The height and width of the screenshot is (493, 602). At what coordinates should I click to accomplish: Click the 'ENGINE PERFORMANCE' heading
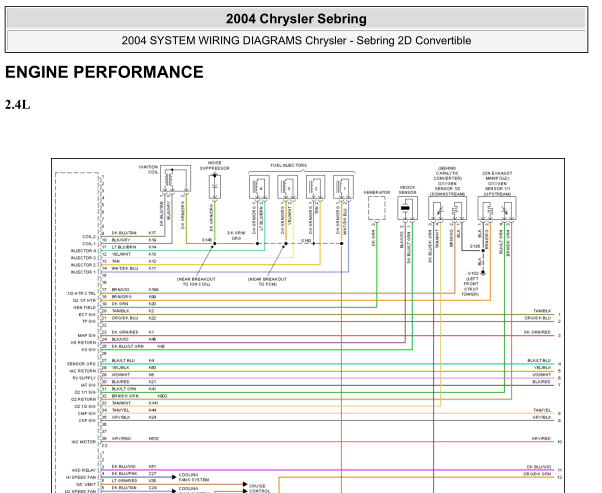104,72
